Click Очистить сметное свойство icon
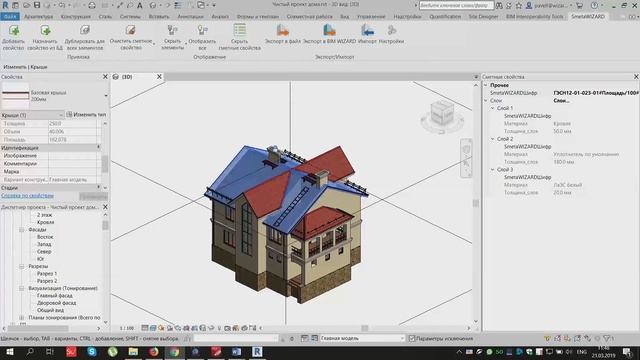The height and width of the screenshot is (360, 640). pyautogui.click(x=131, y=30)
